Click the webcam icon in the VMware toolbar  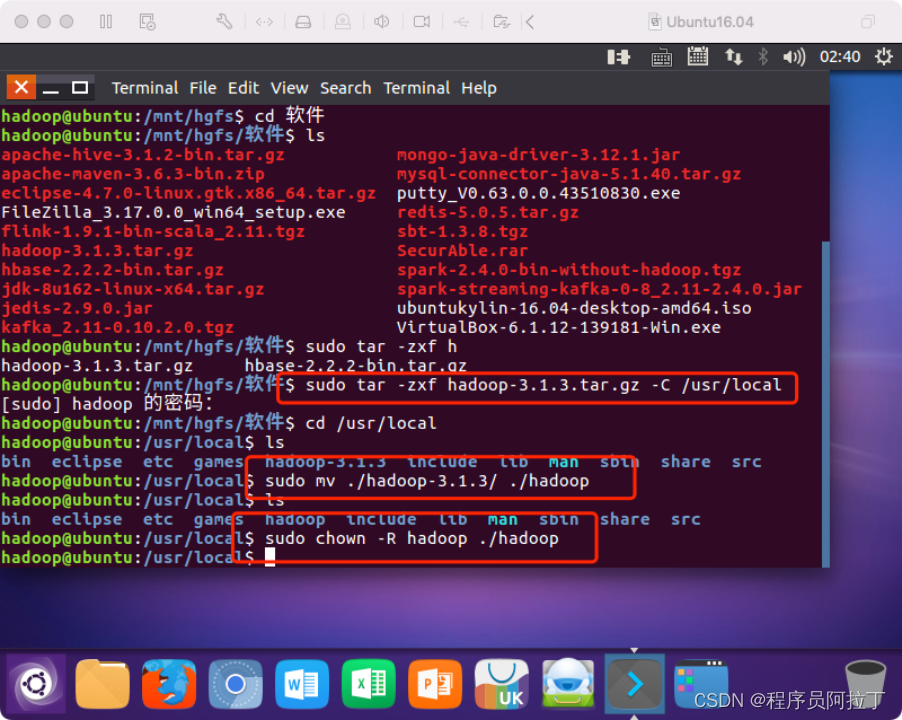424,21
